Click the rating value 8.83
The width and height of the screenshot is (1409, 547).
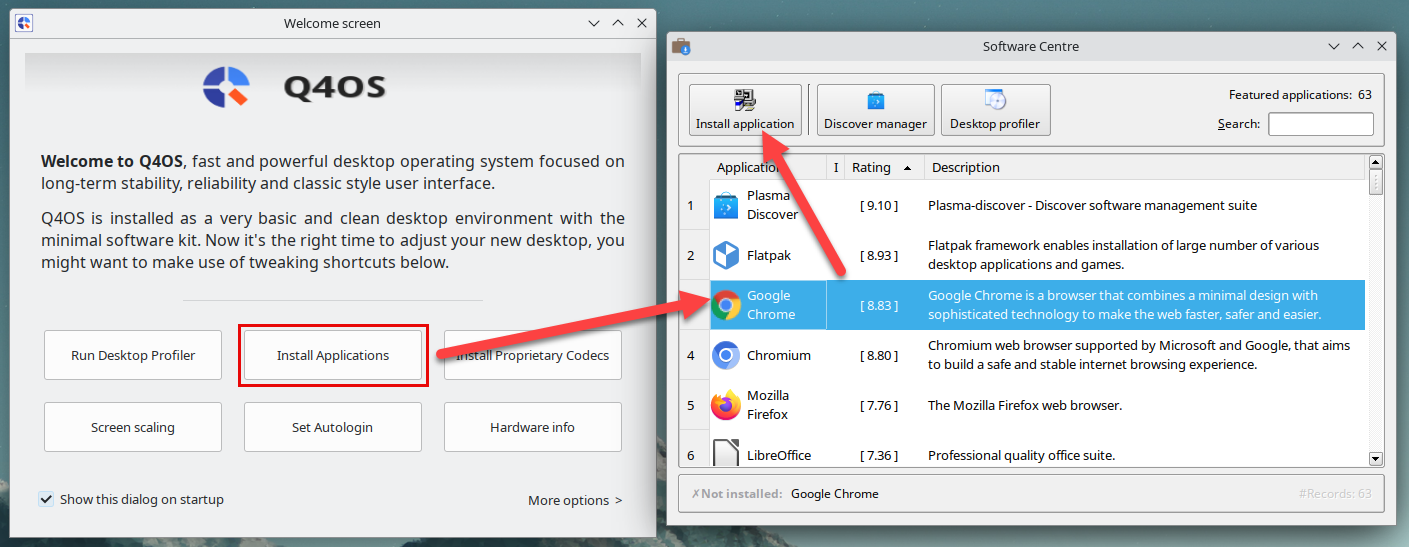pyautogui.click(x=879, y=306)
